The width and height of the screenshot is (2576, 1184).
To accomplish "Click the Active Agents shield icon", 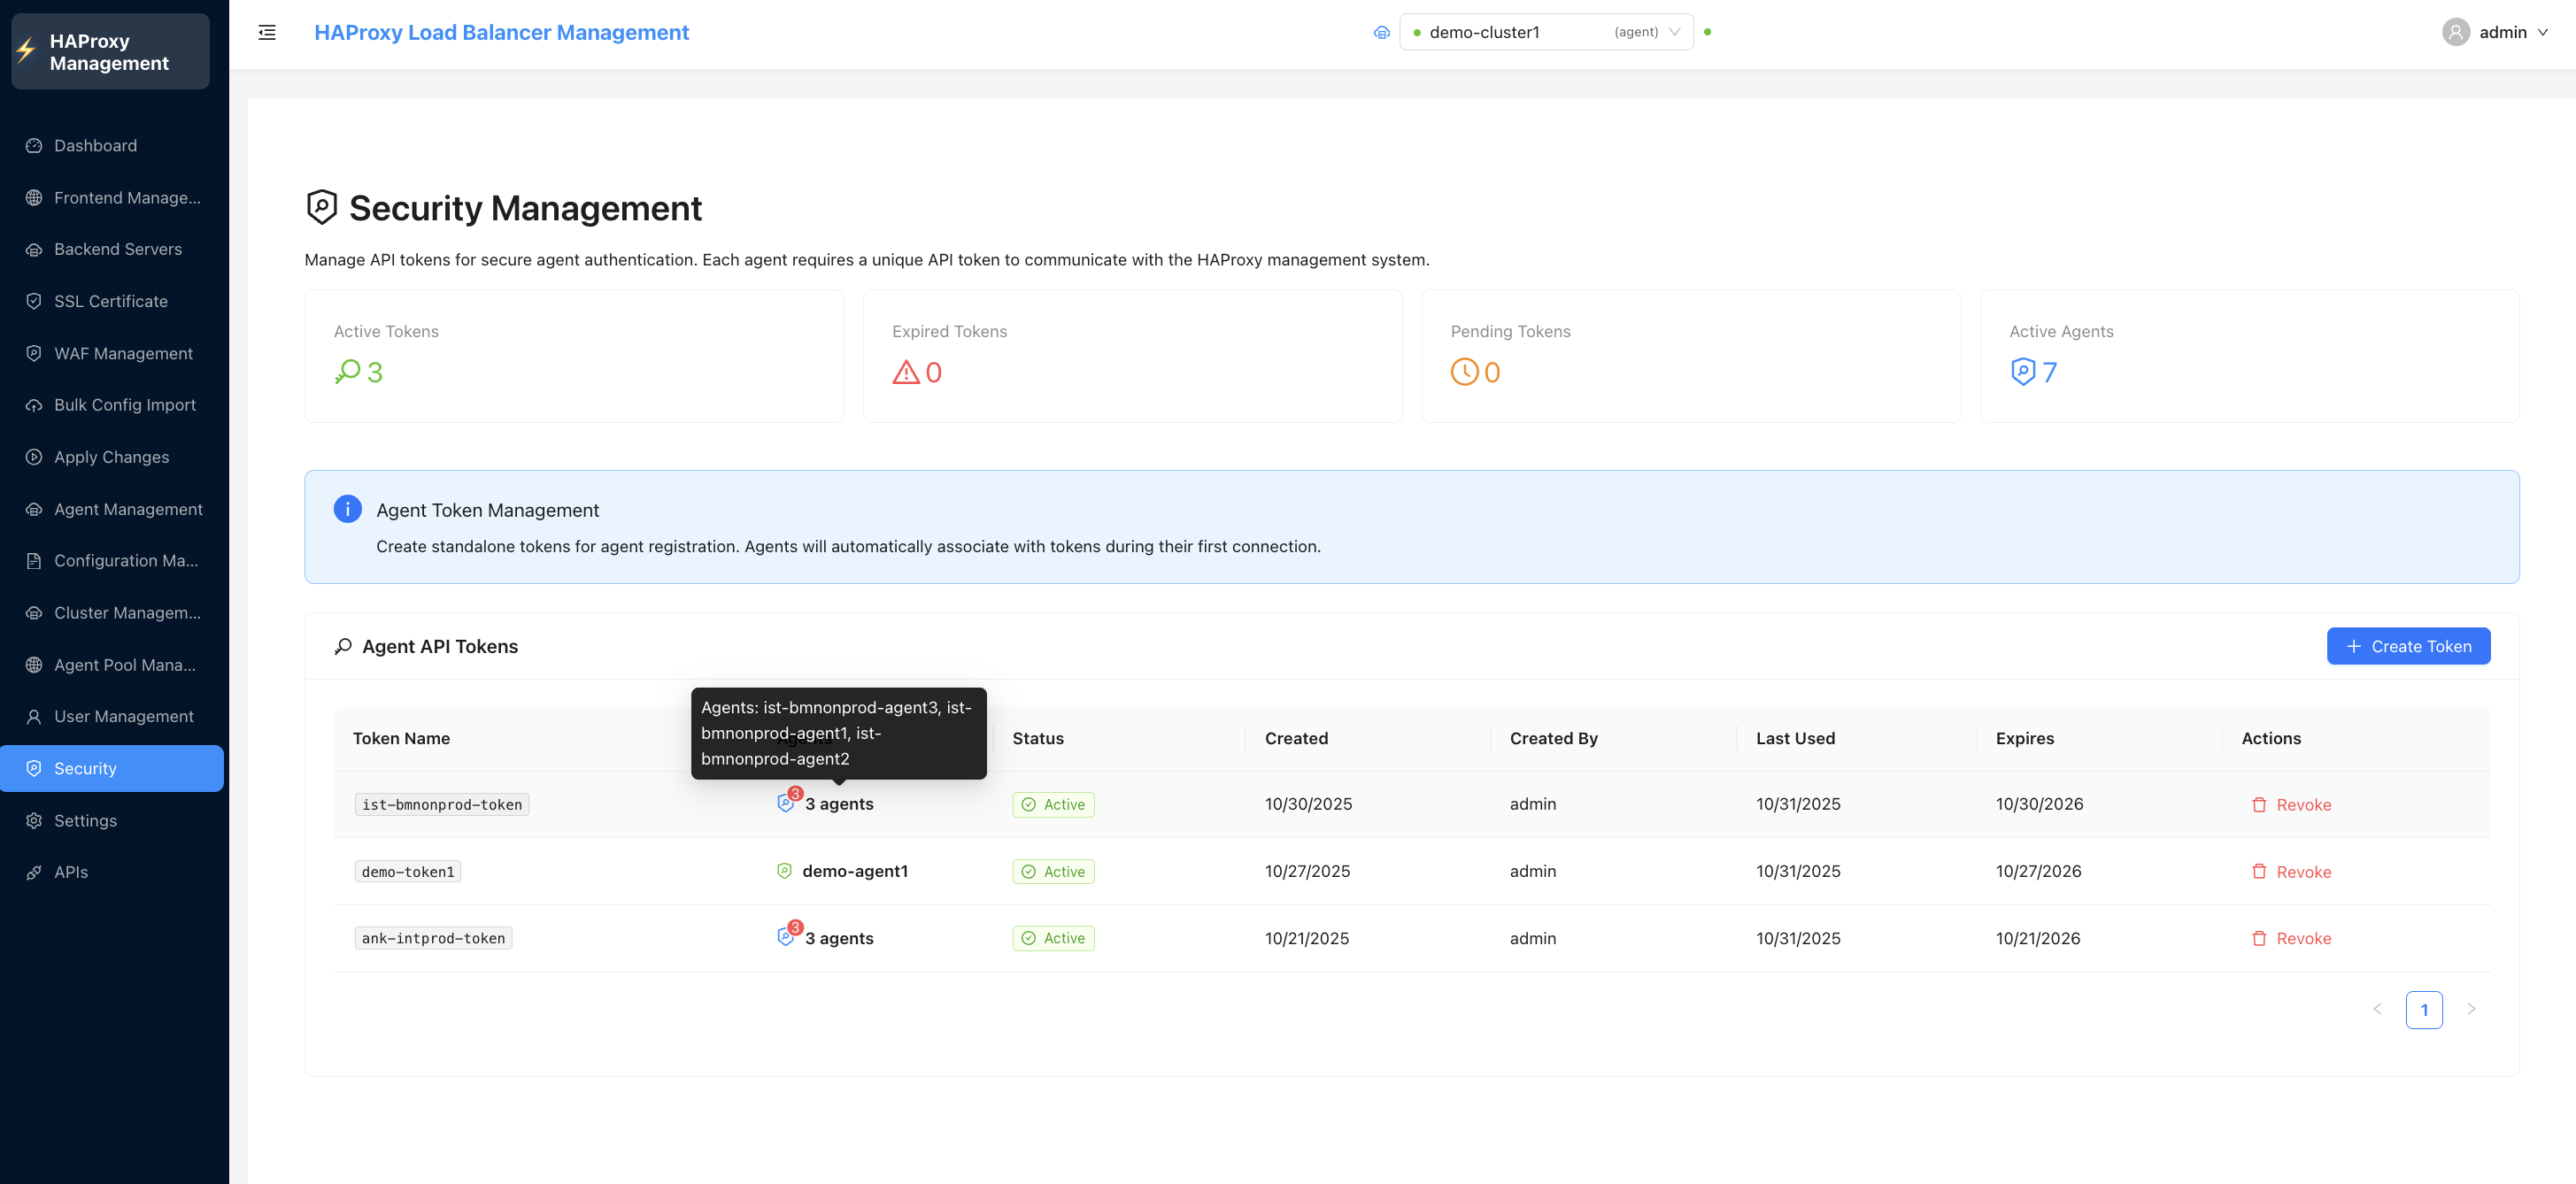I will click(2023, 372).
